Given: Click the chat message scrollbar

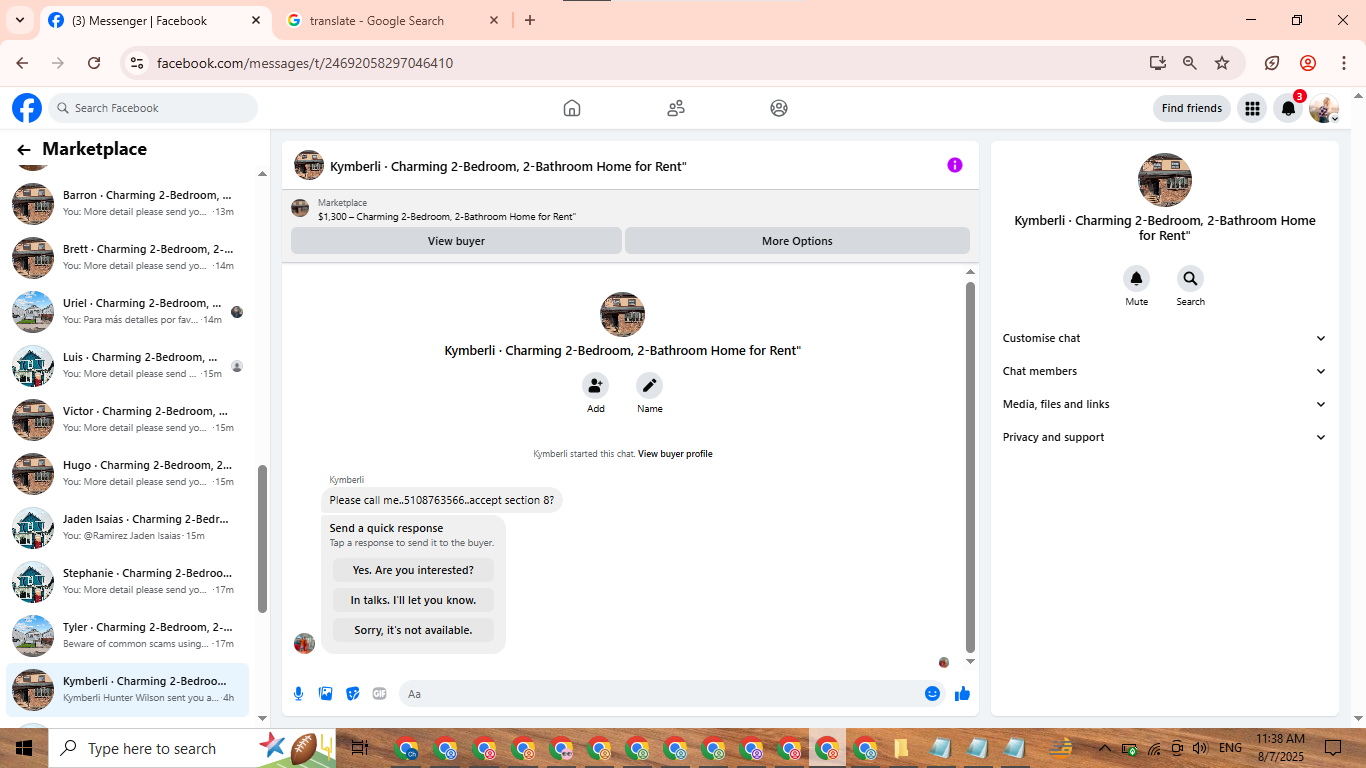Looking at the screenshot, I should [970, 467].
